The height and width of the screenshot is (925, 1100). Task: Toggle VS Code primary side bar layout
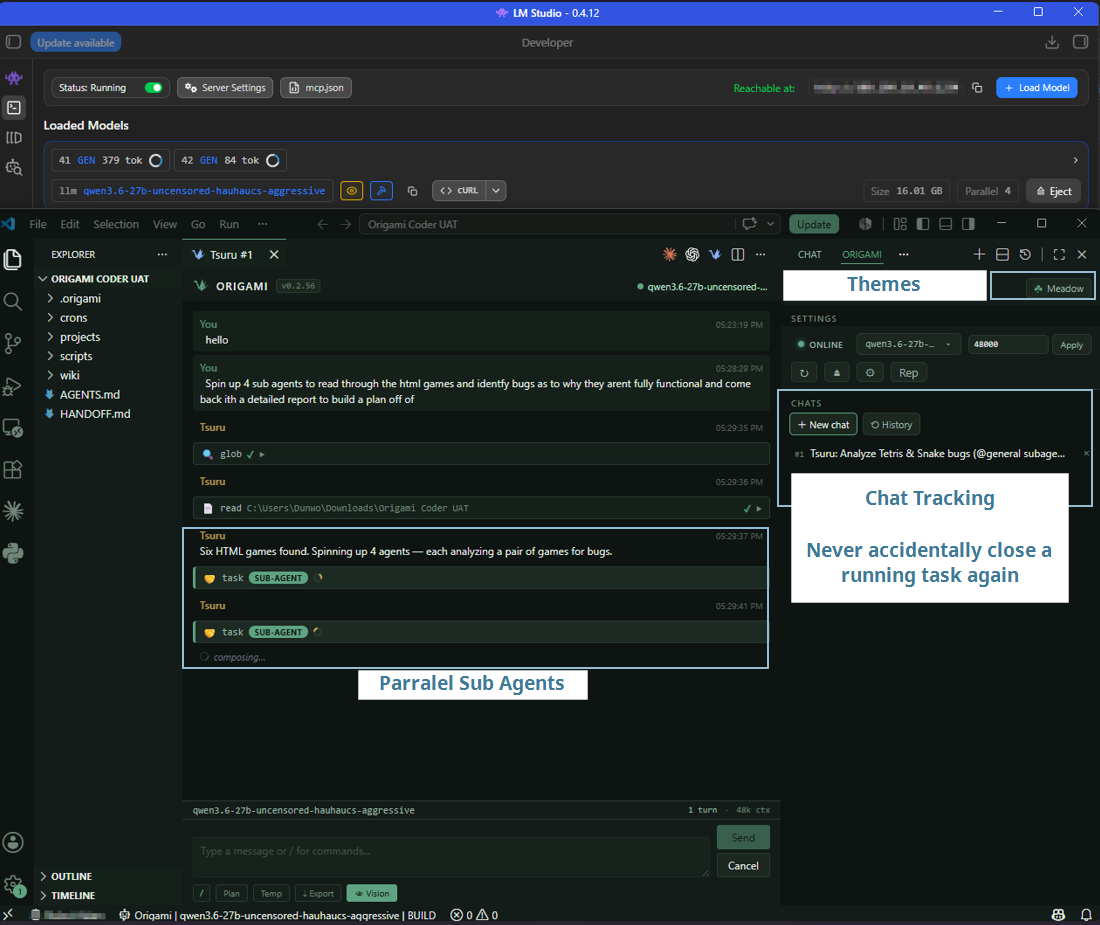pyautogui.click(x=923, y=224)
